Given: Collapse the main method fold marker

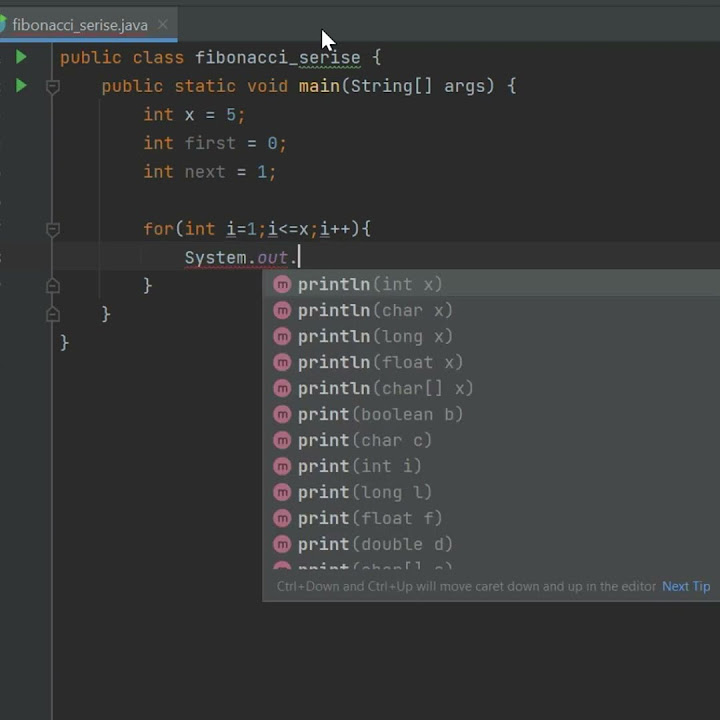Looking at the screenshot, I should pyautogui.click(x=53, y=86).
